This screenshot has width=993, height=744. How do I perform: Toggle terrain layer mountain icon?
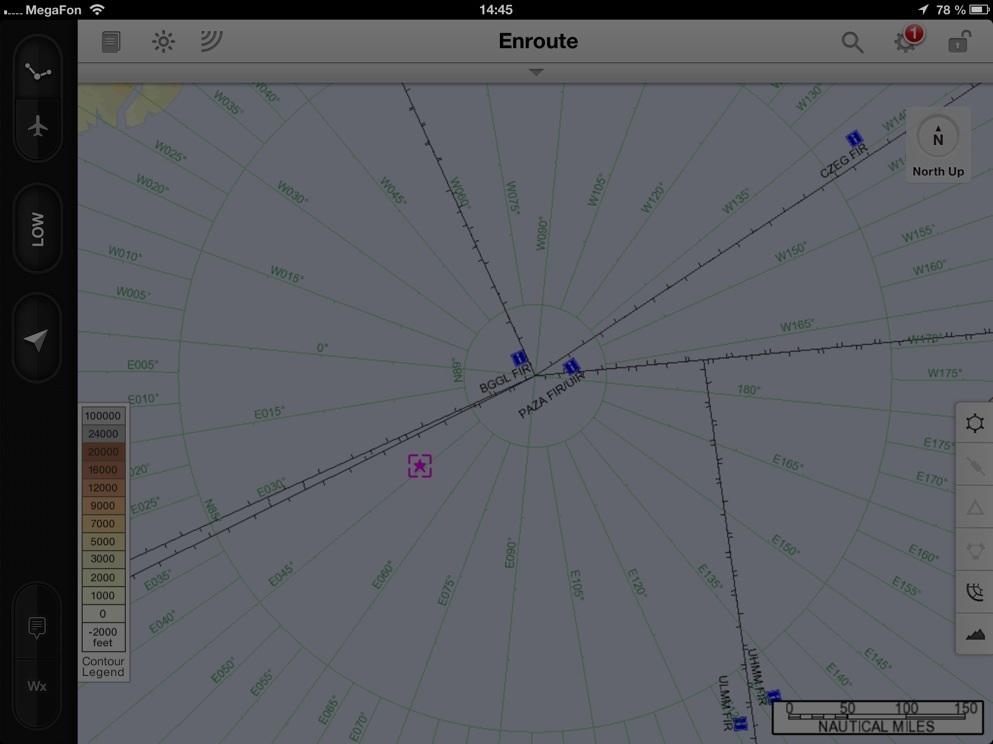(975, 634)
